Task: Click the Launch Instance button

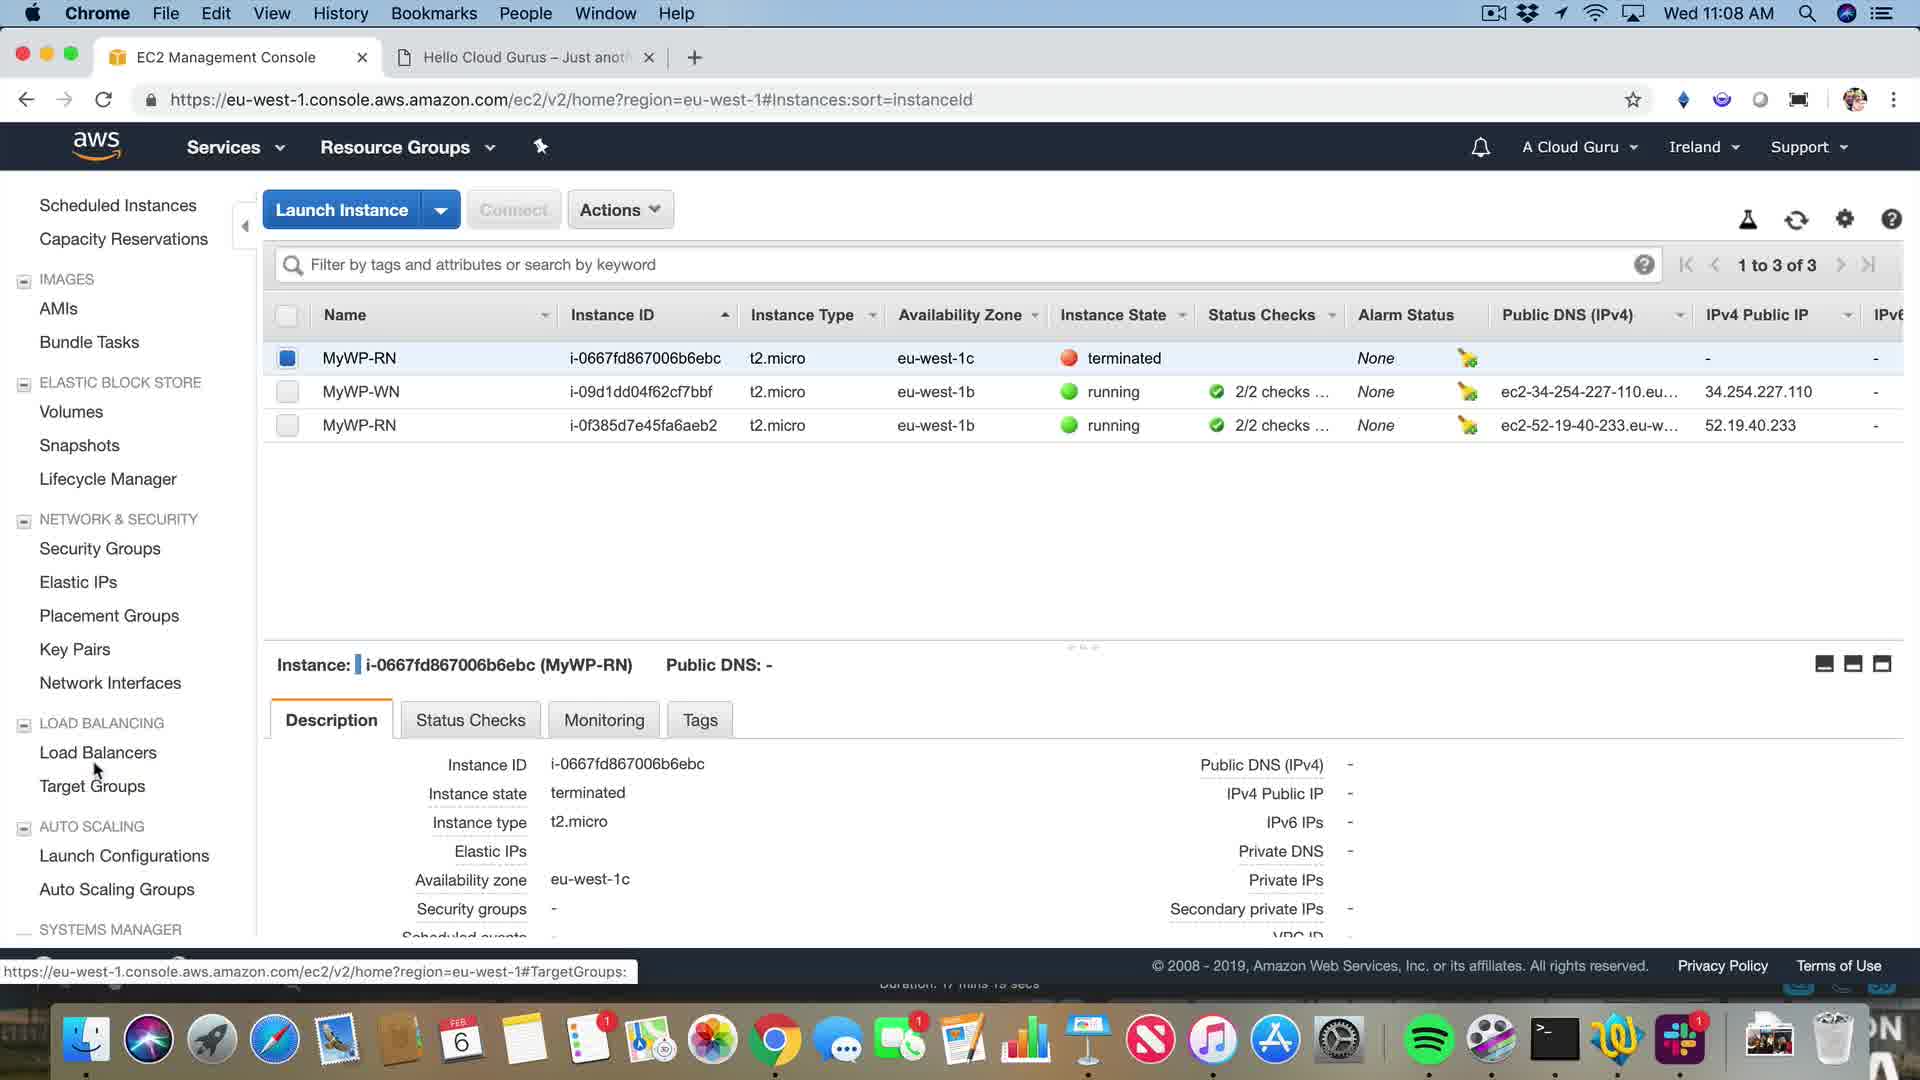Action: (x=341, y=210)
